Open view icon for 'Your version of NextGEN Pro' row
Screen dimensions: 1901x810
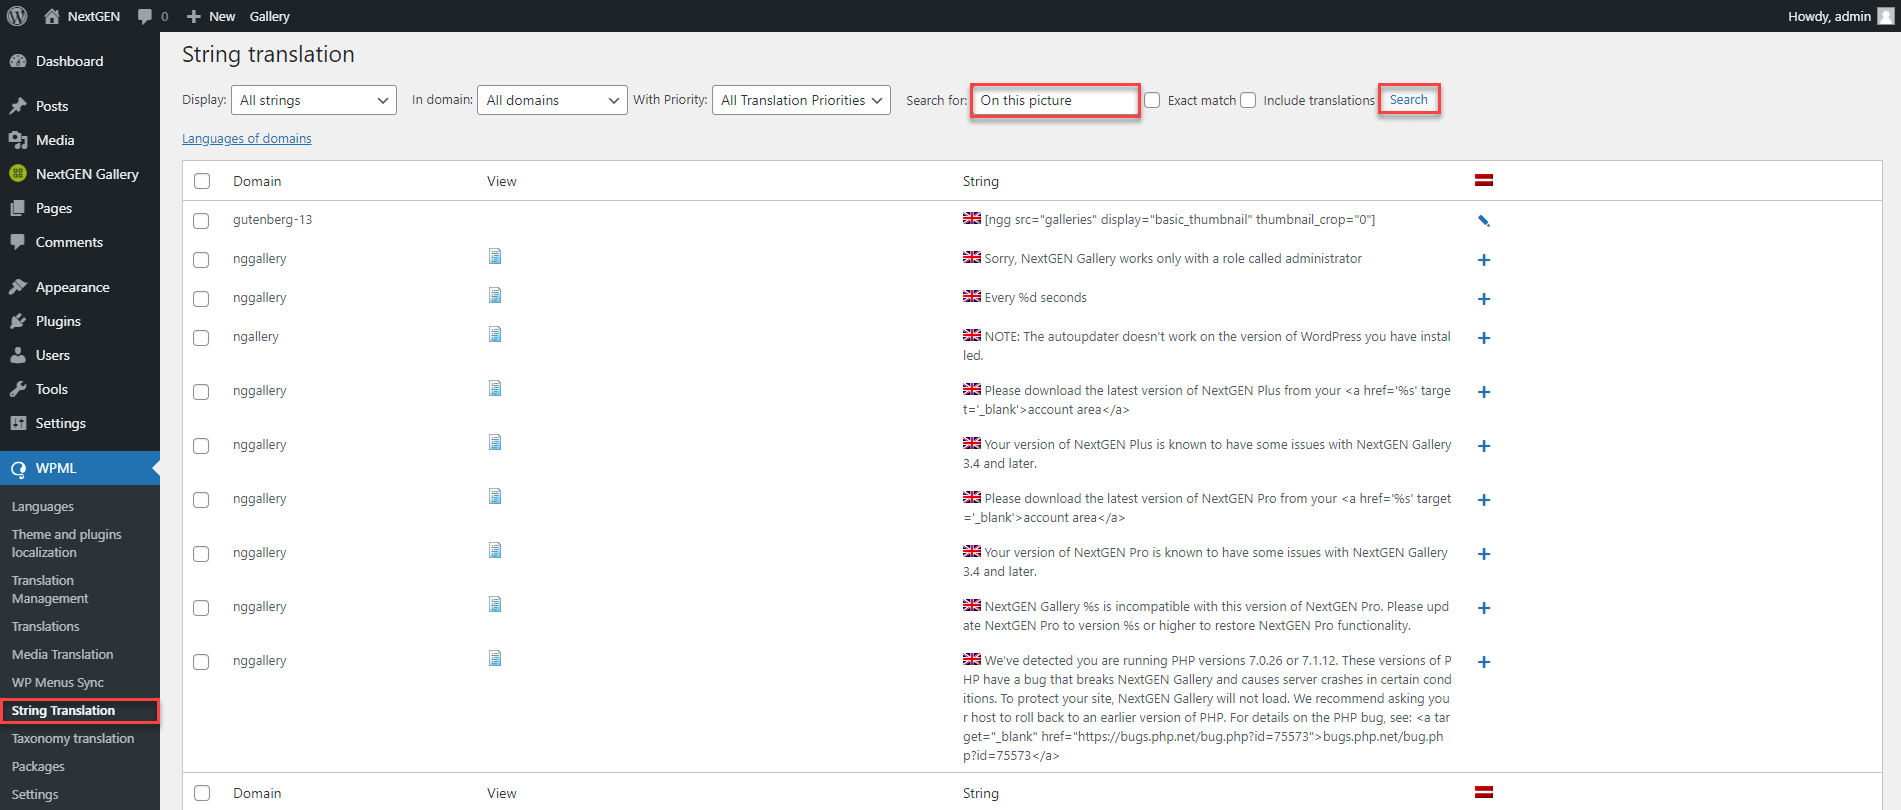pos(495,551)
